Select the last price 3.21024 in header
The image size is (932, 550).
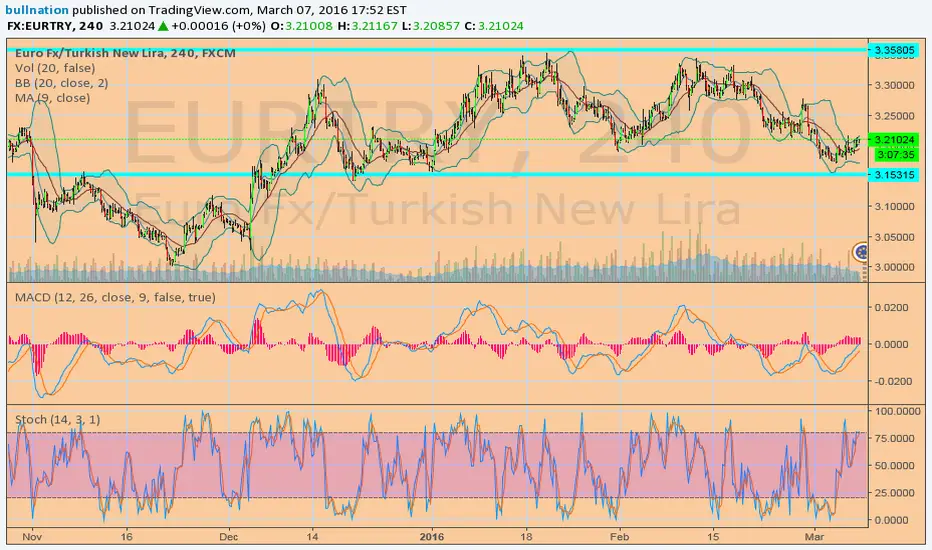[x=132, y=26]
